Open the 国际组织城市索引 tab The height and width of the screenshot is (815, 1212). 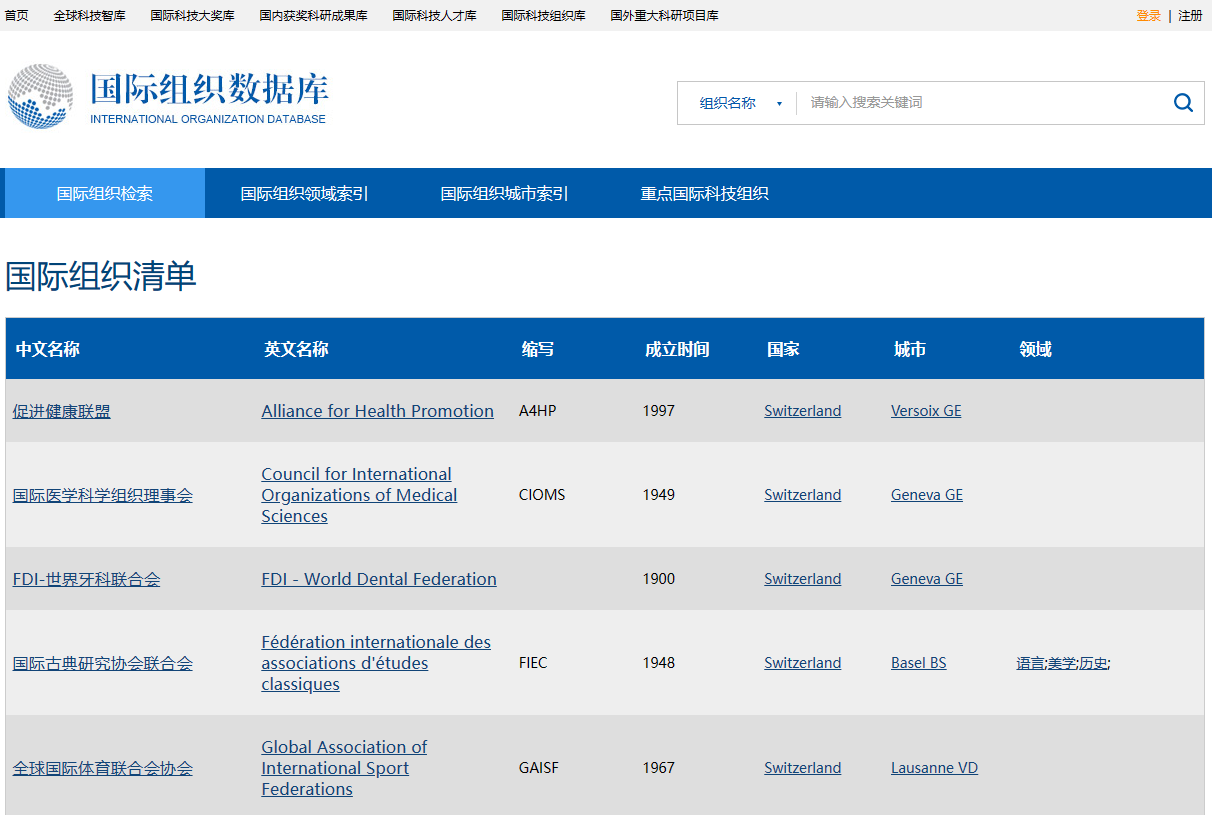504,194
